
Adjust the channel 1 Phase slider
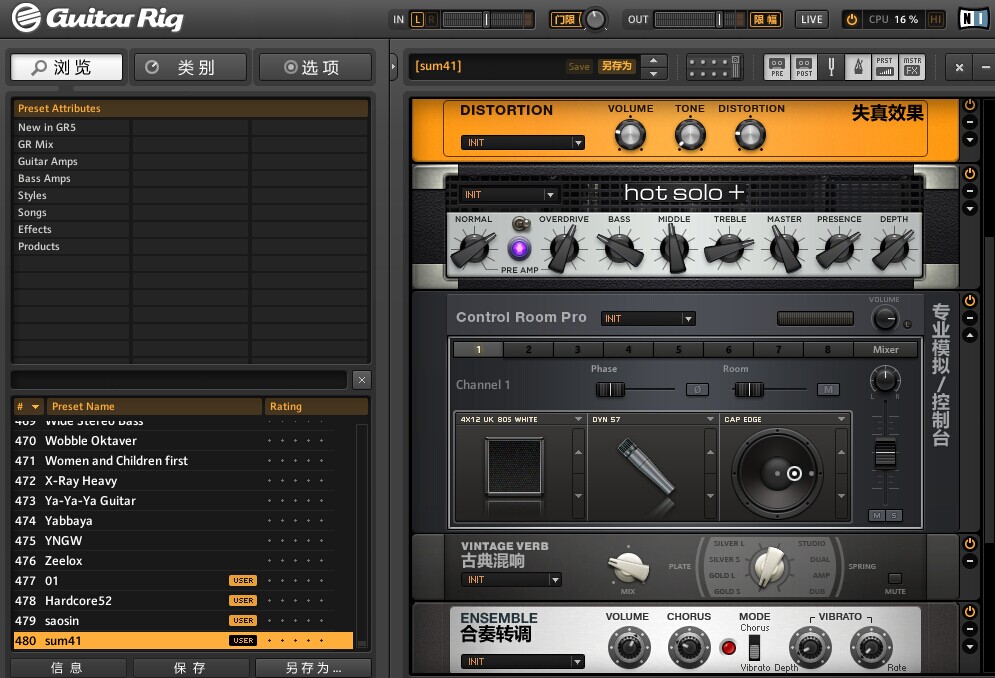(610, 389)
